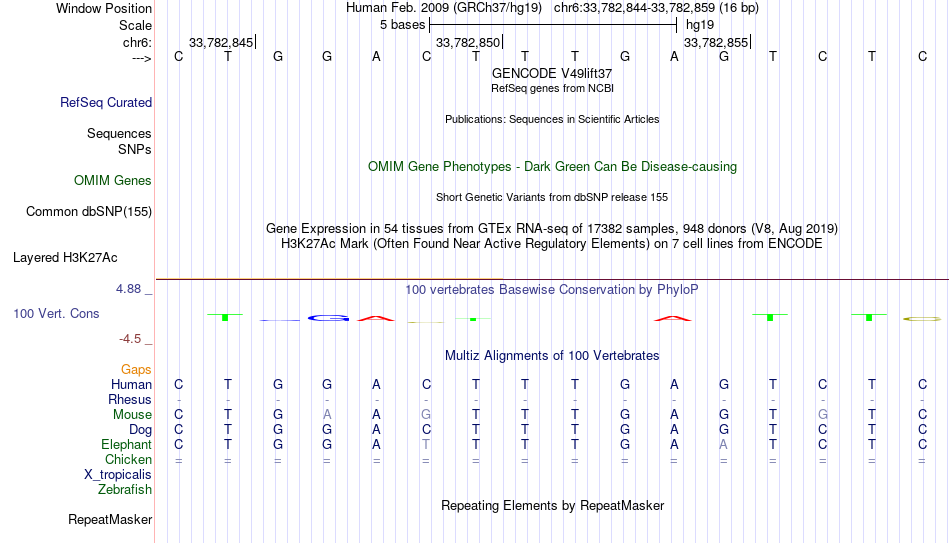The height and width of the screenshot is (543, 950).
Task: Select the Elephant species row label
Action: click(x=127, y=444)
